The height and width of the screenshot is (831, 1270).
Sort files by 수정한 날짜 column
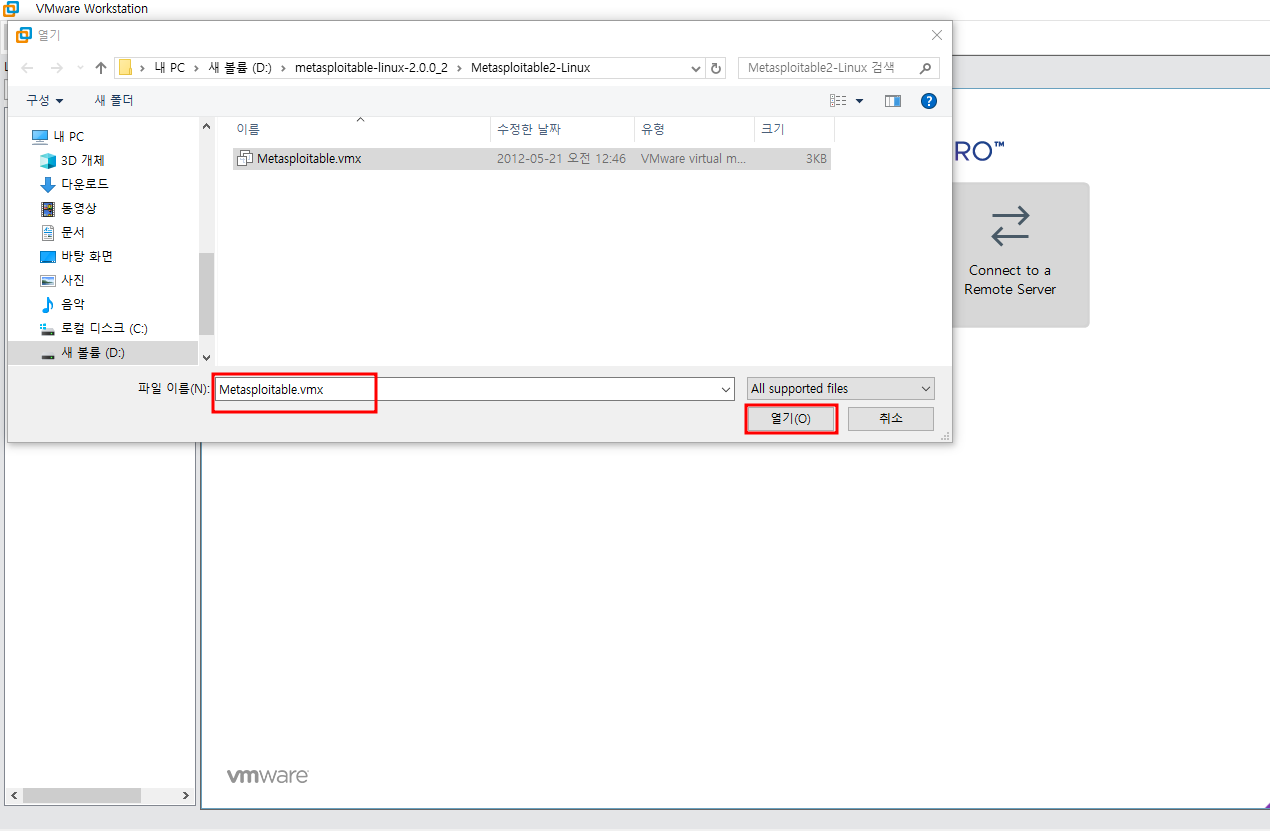point(562,130)
